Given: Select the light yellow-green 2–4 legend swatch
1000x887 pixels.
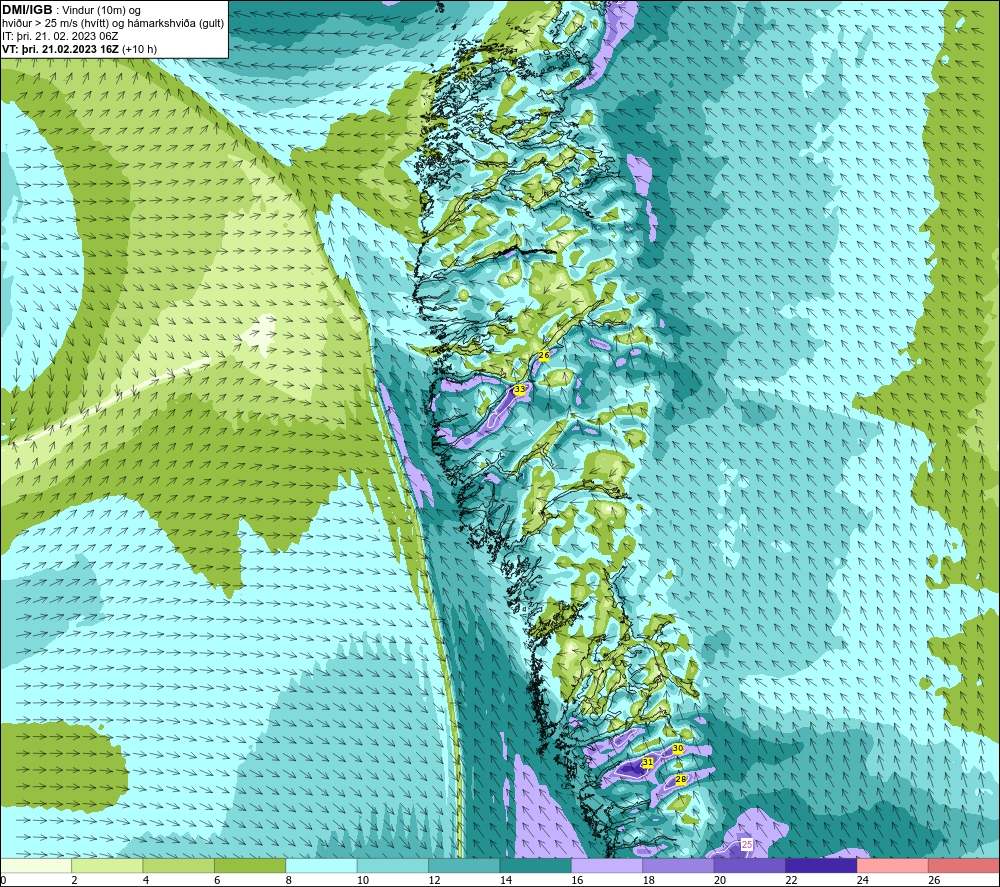Looking at the screenshot, I should pos(107,865).
